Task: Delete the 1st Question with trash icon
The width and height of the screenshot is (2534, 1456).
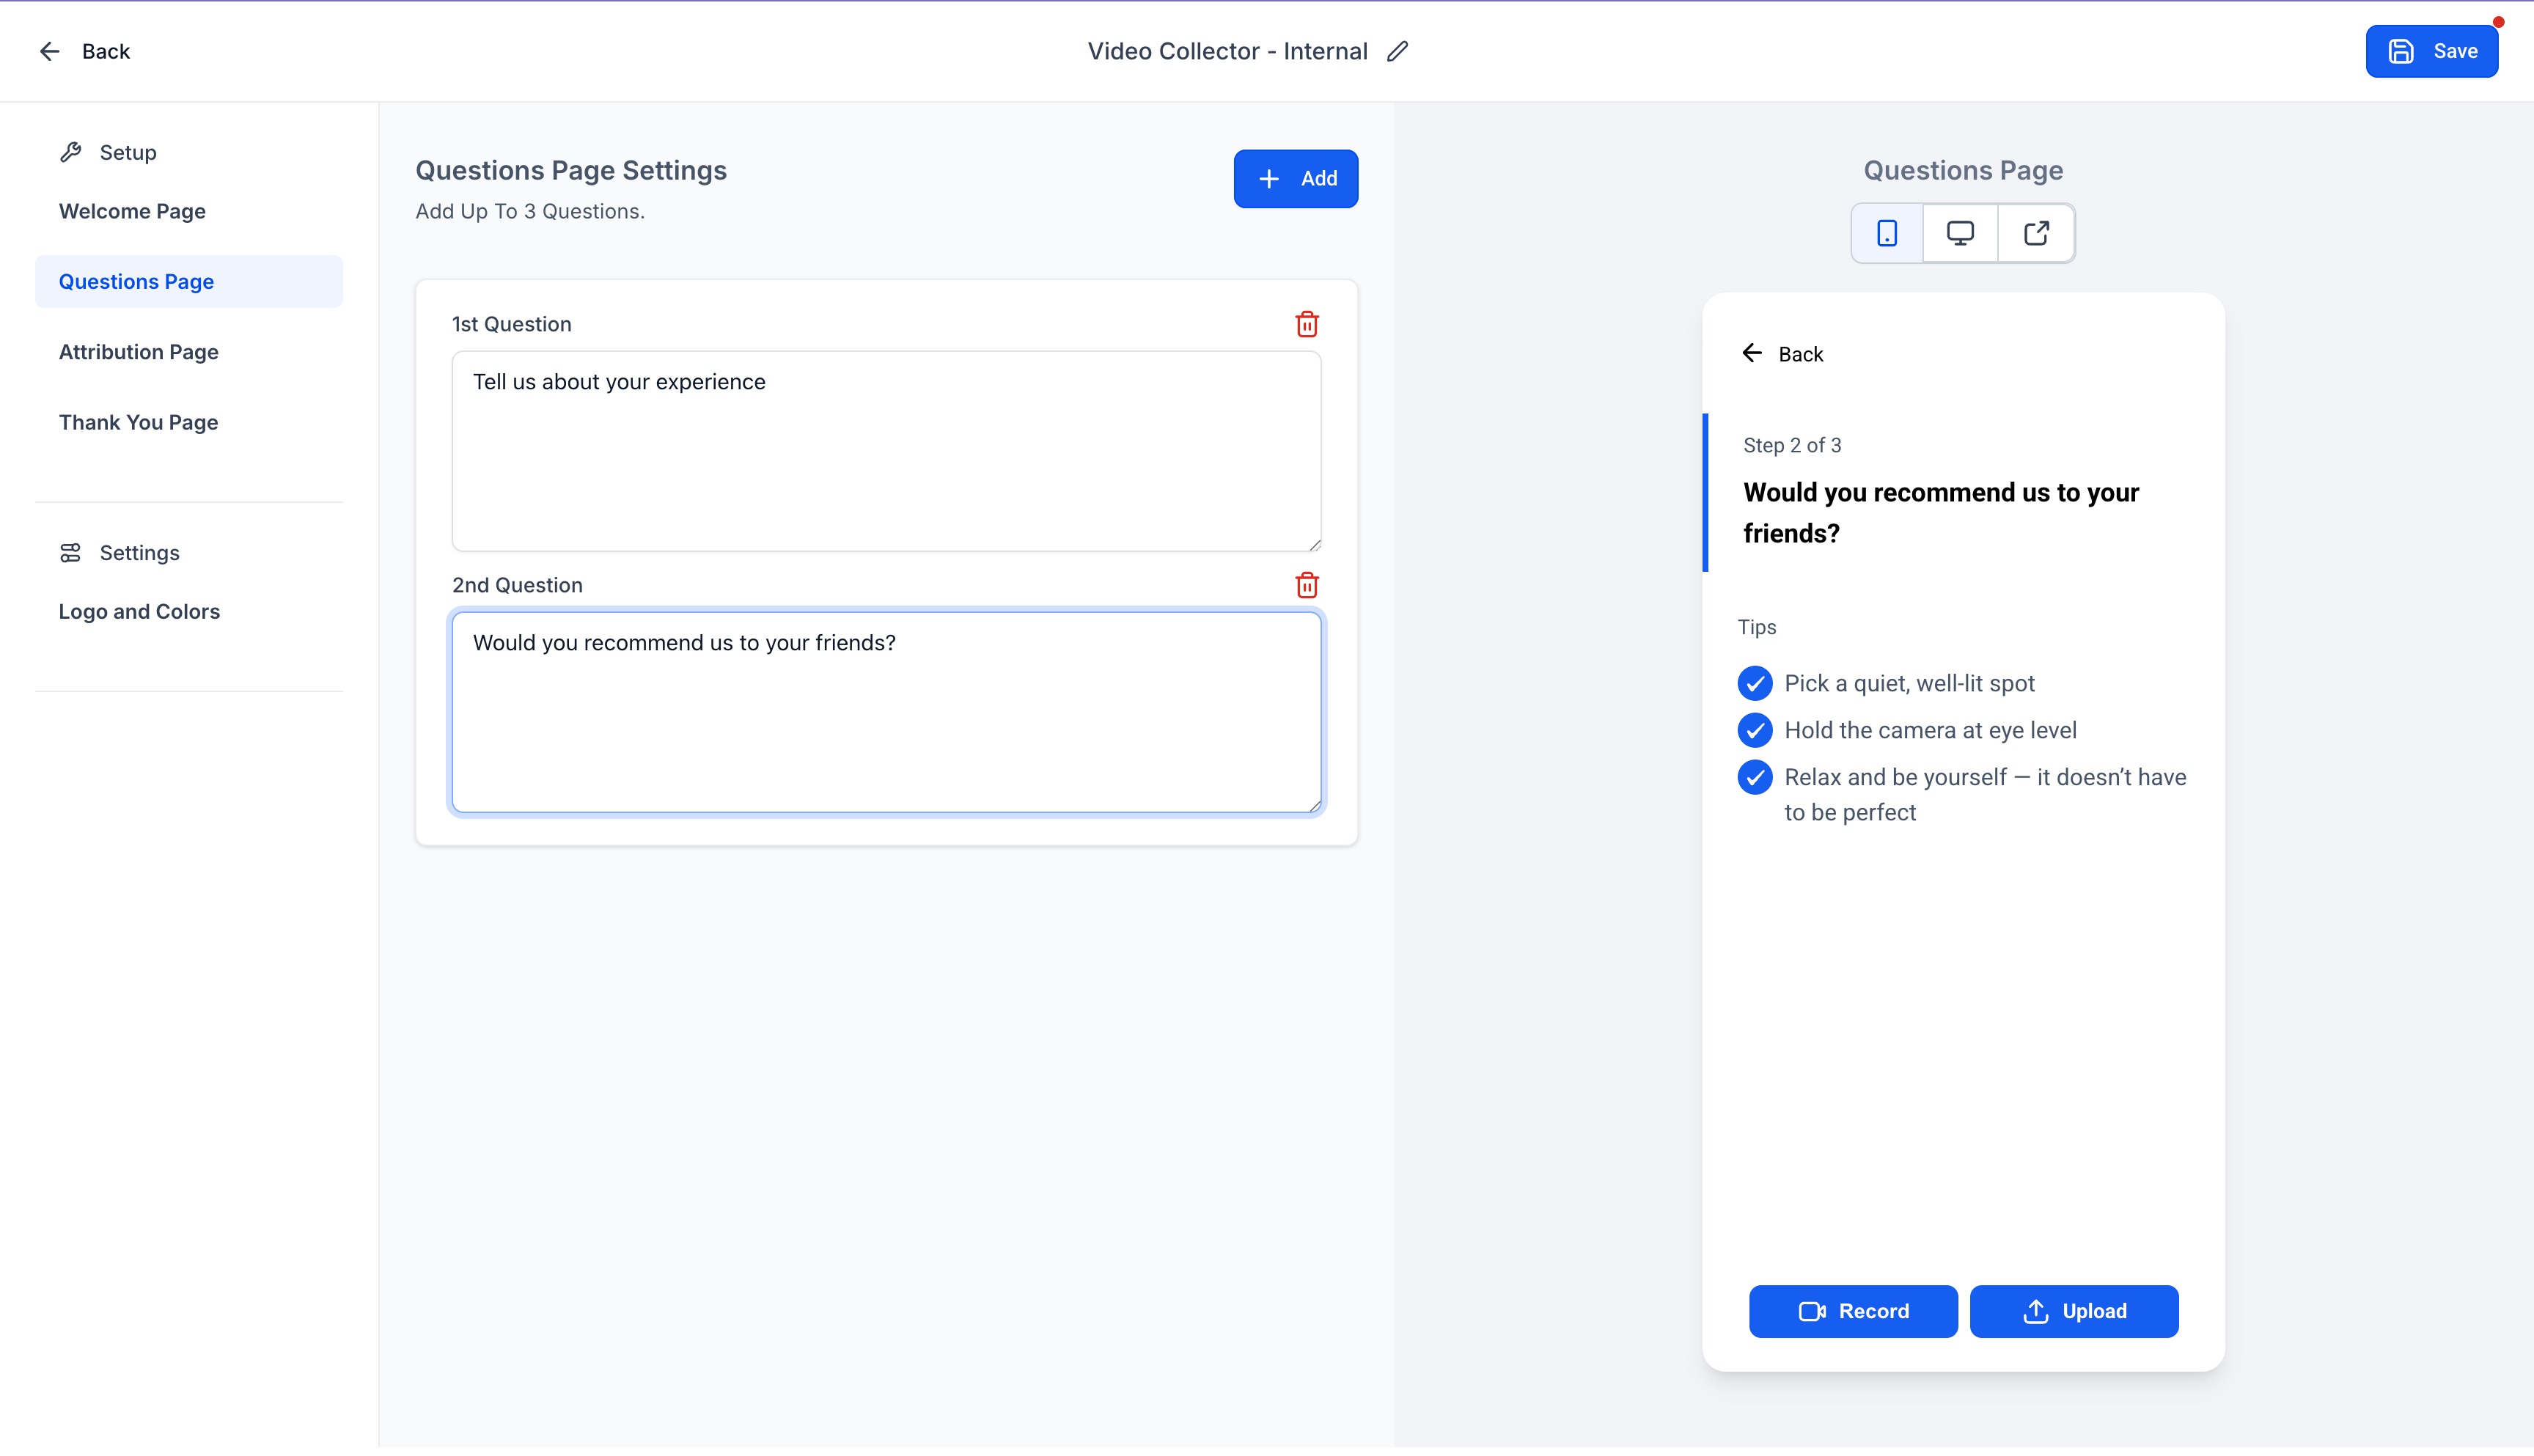Action: click(x=1306, y=324)
